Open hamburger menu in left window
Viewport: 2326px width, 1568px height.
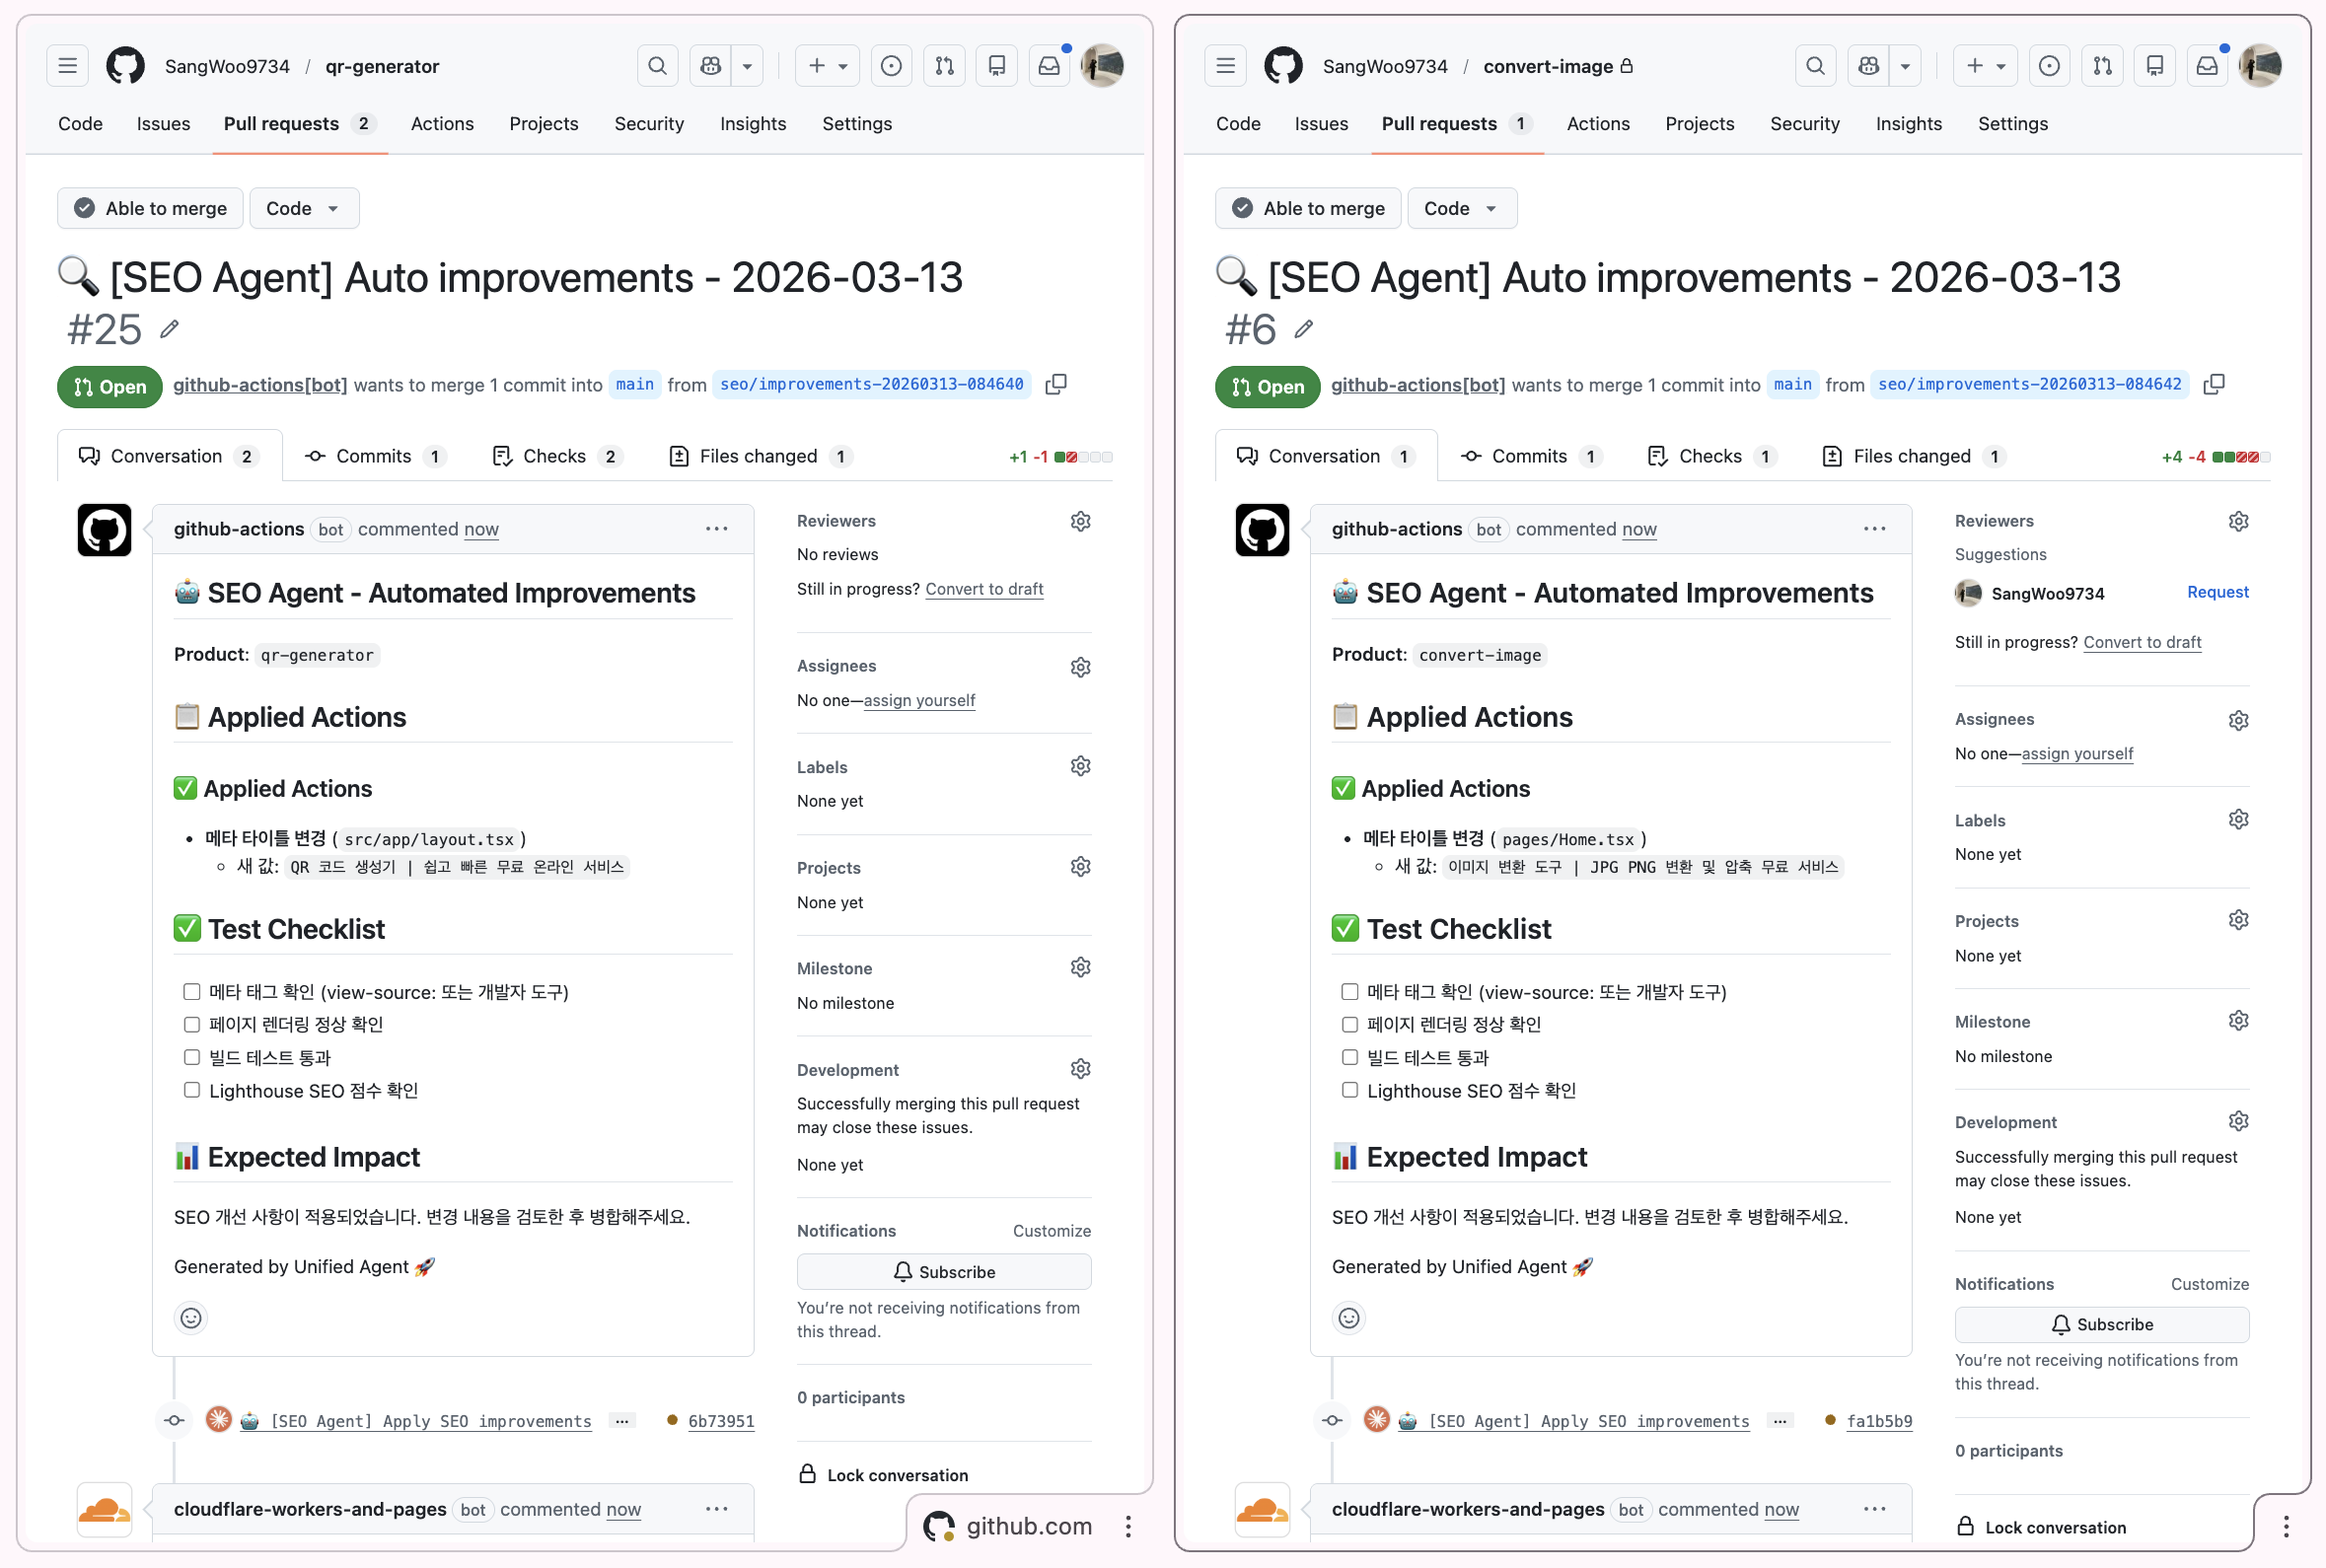click(67, 66)
